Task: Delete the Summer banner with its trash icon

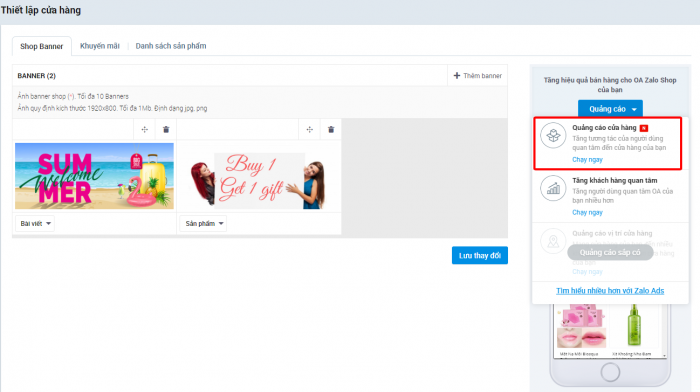Action: point(166,129)
